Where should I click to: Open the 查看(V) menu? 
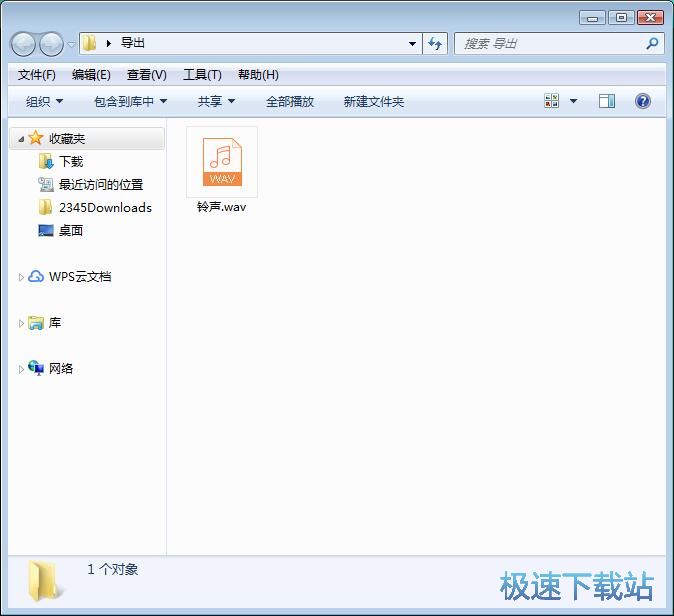tap(147, 75)
